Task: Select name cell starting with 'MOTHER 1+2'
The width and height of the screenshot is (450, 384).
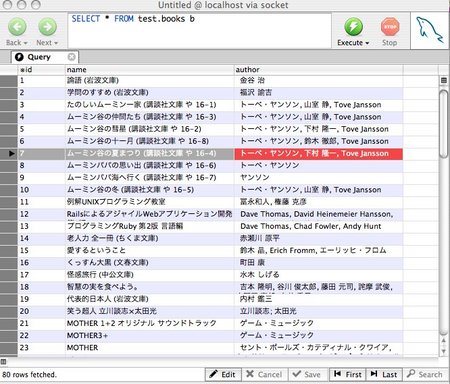Action: point(150,323)
